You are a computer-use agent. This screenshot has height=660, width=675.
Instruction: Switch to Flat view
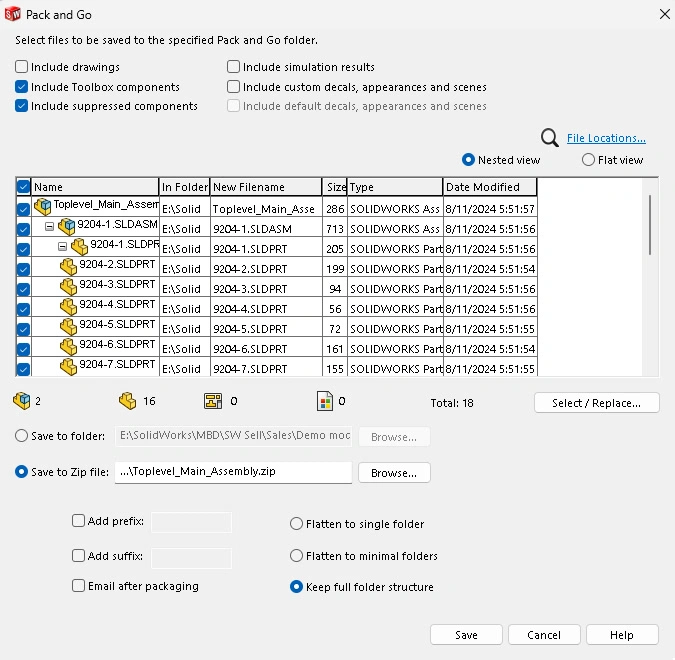pos(588,160)
